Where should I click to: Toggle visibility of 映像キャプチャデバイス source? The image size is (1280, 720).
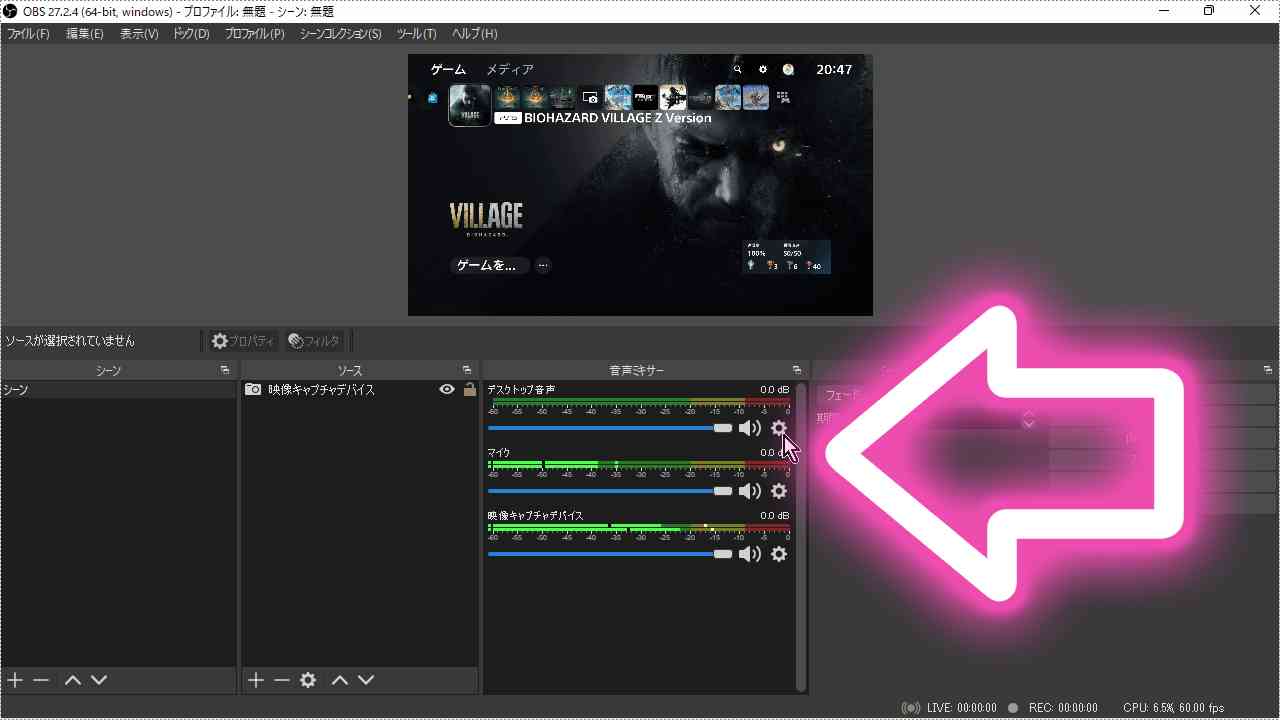pos(447,390)
